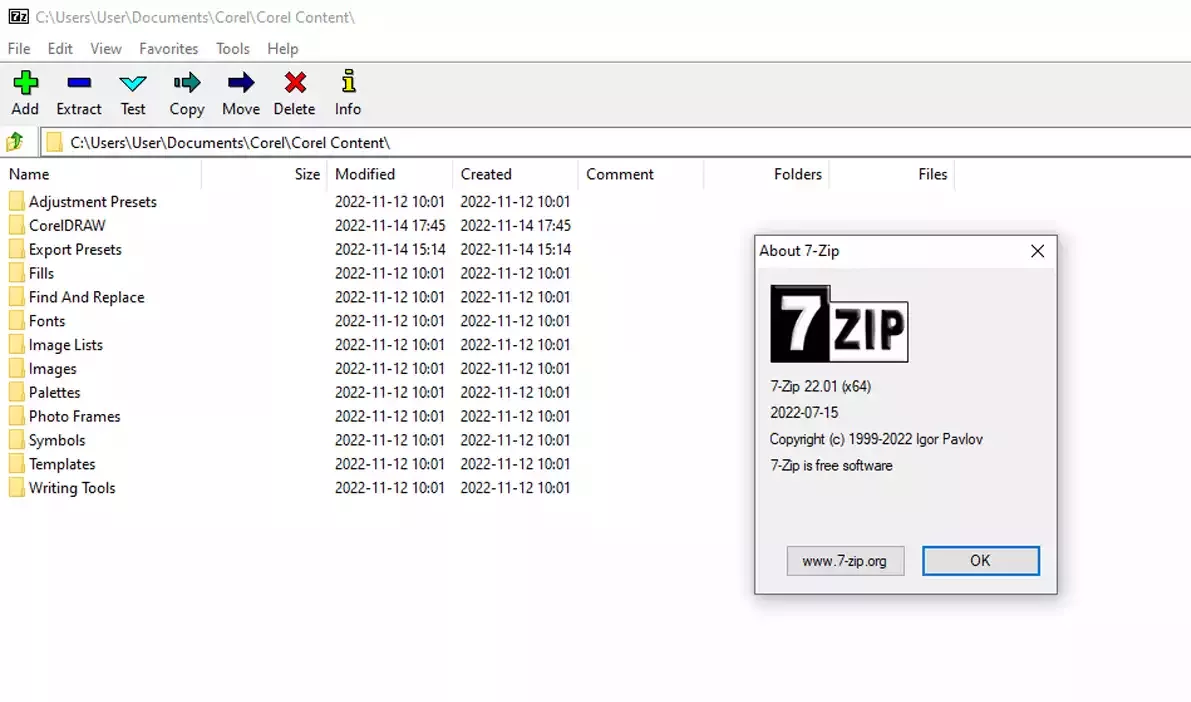The height and width of the screenshot is (702, 1191).
Task: Close the About 7-Zip dialog
Action: tap(1038, 251)
